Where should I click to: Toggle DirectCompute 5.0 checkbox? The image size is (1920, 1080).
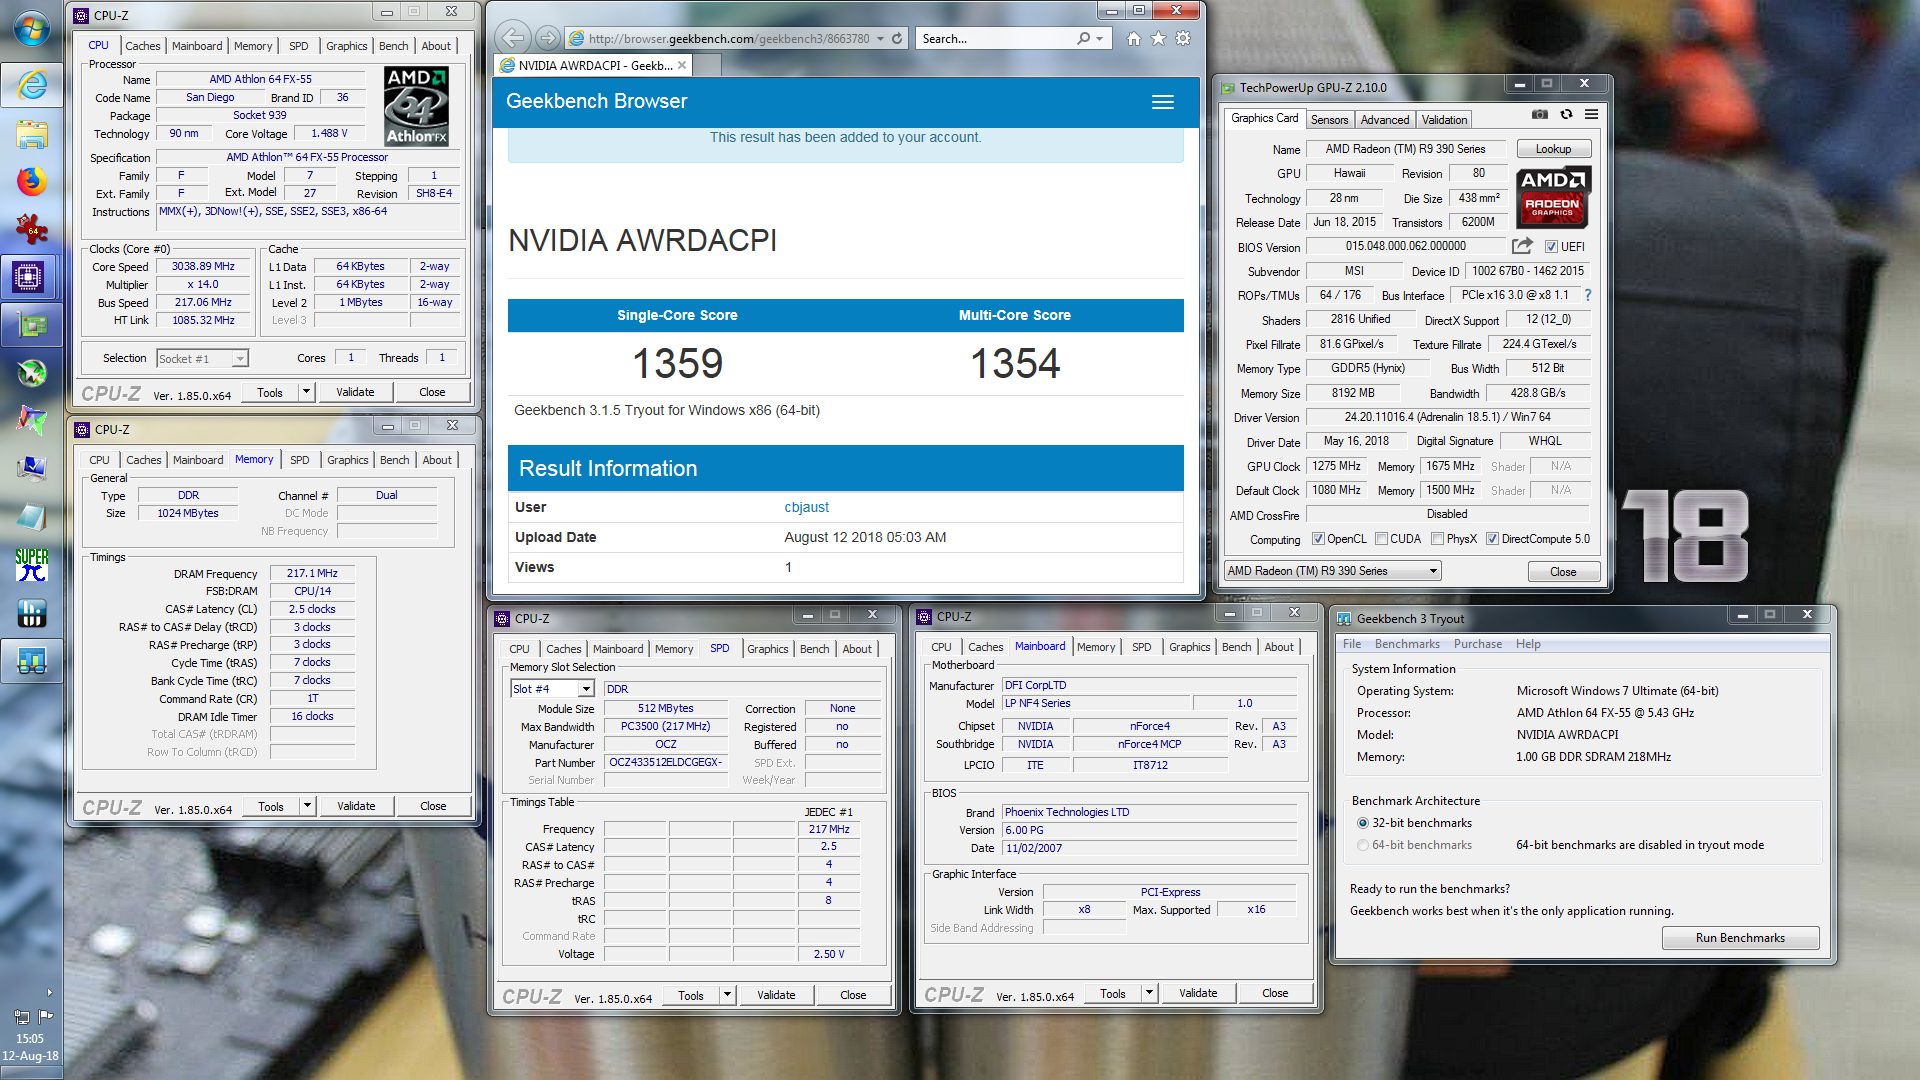point(1492,539)
